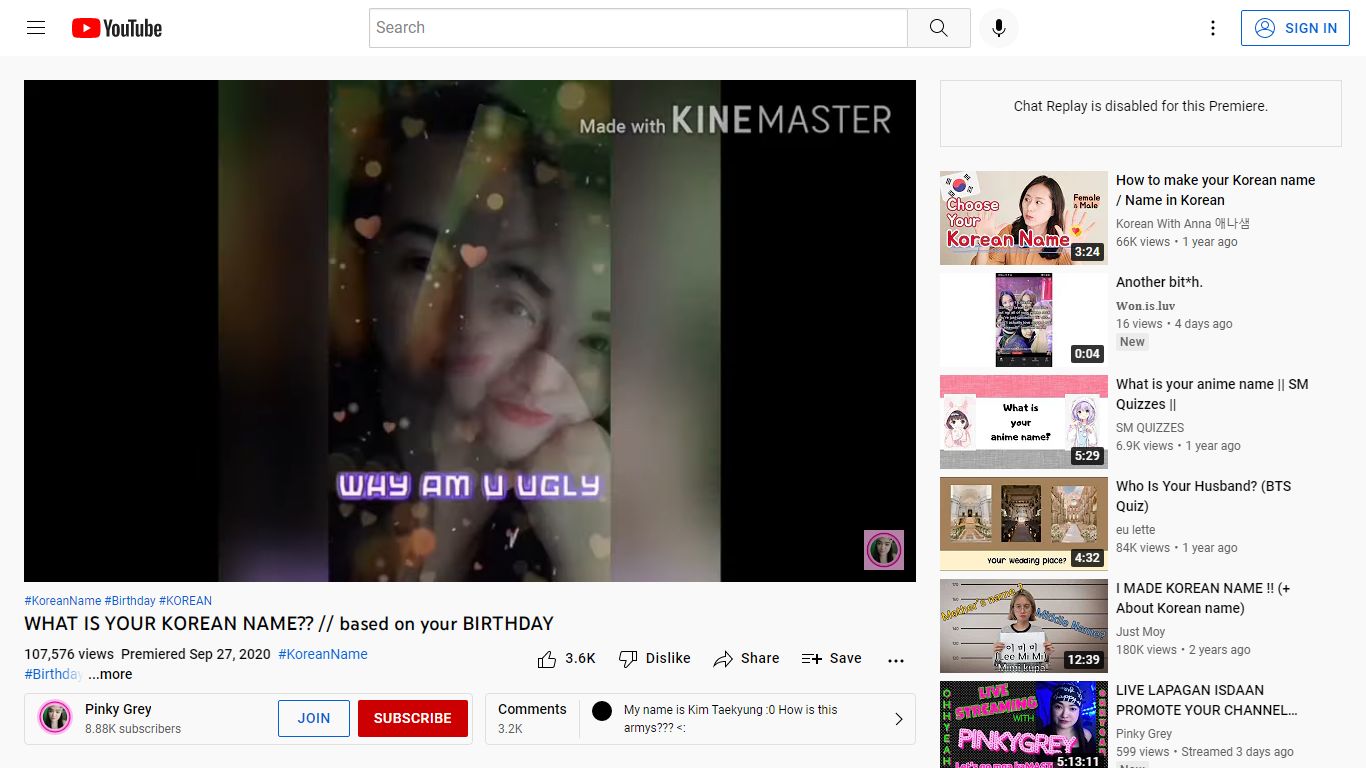This screenshot has height=768, width=1366.
Task: Click title 'I MADE KOREAN NAME !!'
Action: 1203,598
